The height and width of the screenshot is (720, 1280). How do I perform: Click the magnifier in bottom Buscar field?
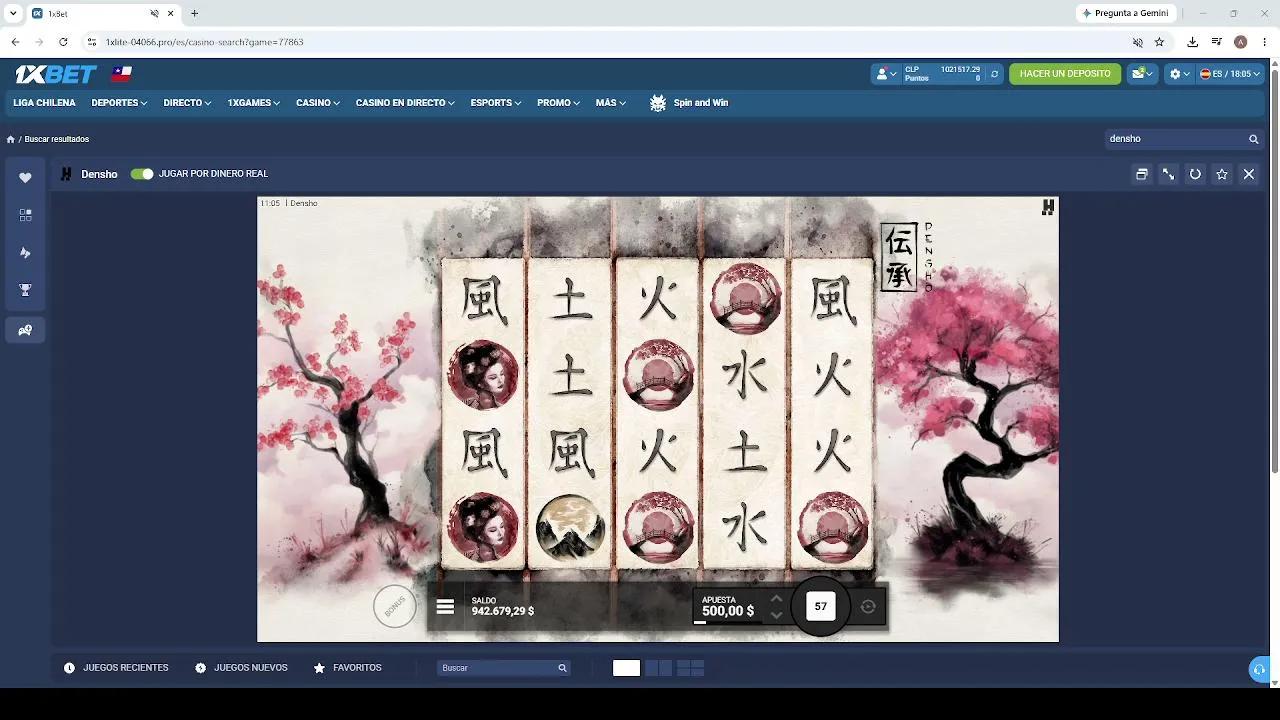(562, 668)
